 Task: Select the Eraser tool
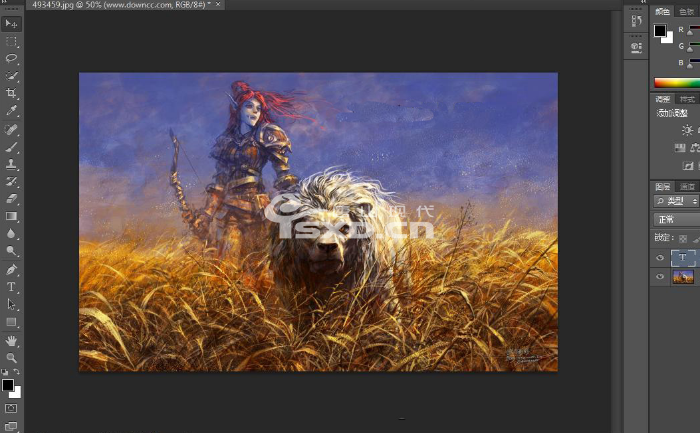[11, 199]
